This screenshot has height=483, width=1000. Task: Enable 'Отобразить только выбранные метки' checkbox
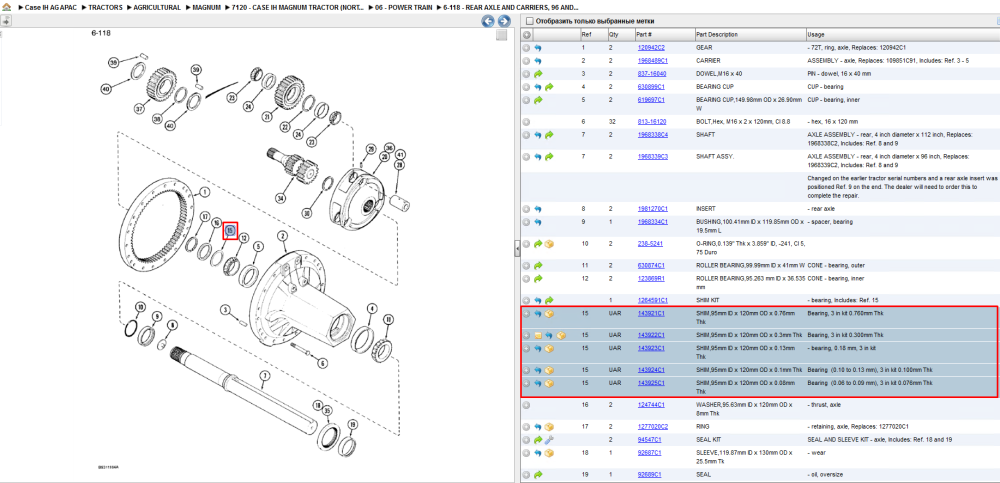click(x=529, y=21)
